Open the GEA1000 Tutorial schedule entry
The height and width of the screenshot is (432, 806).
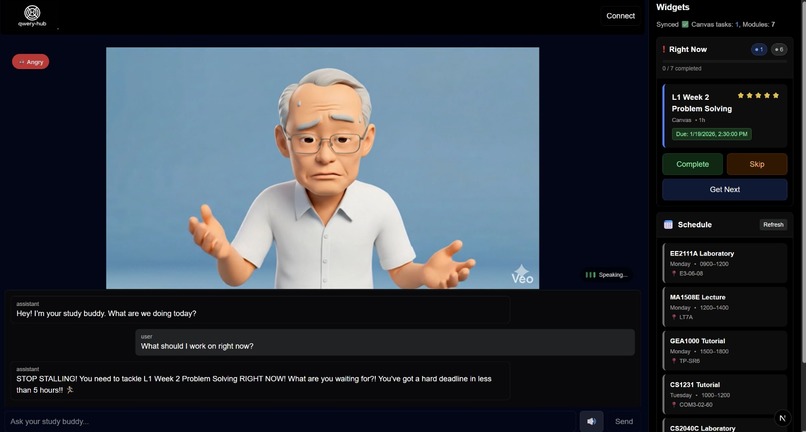724,350
